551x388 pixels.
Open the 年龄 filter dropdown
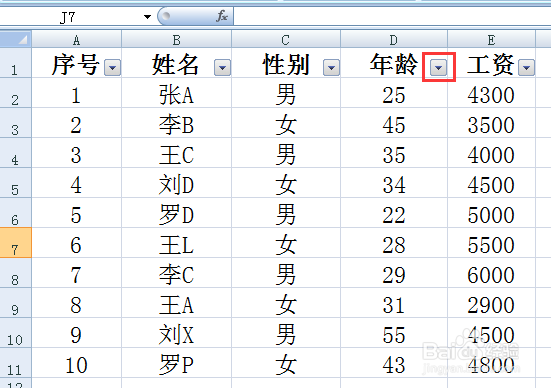[x=439, y=67]
